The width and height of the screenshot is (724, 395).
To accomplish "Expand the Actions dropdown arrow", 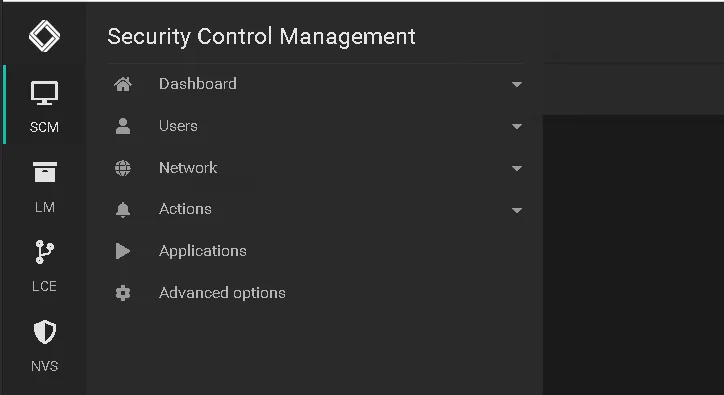I will tap(517, 211).
